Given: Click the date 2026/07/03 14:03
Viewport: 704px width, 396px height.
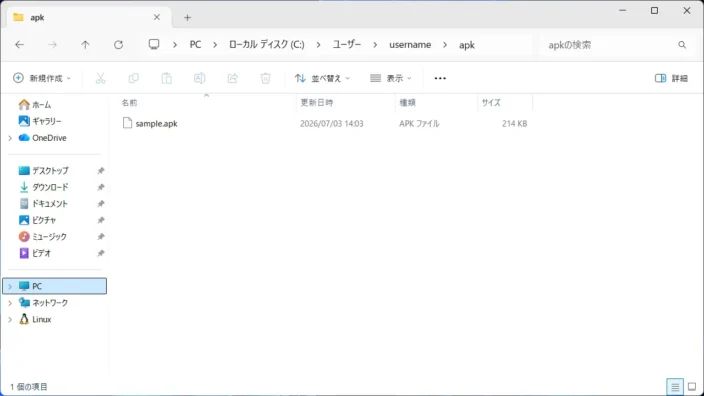Looking at the screenshot, I should pyautogui.click(x=332, y=123).
